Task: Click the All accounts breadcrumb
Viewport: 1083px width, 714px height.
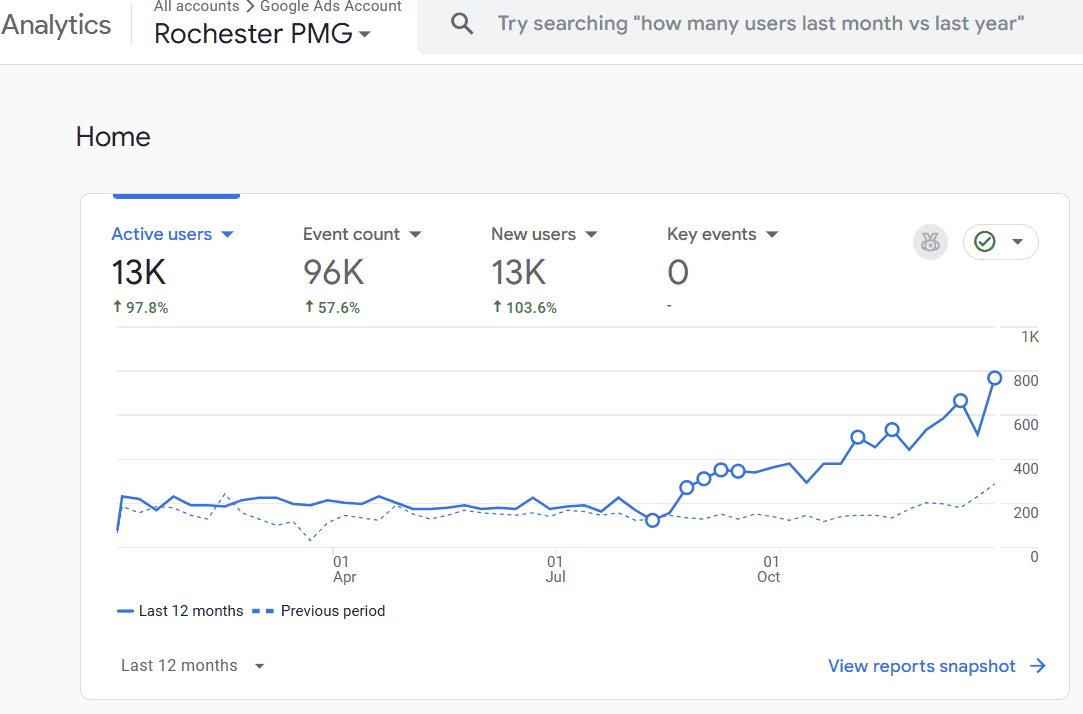Action: [196, 6]
